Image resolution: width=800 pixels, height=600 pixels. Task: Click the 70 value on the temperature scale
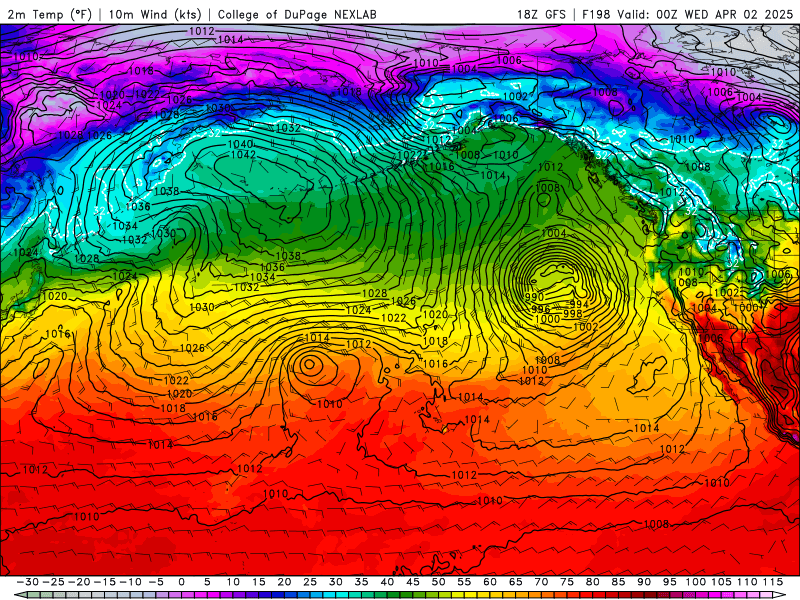click(x=541, y=582)
